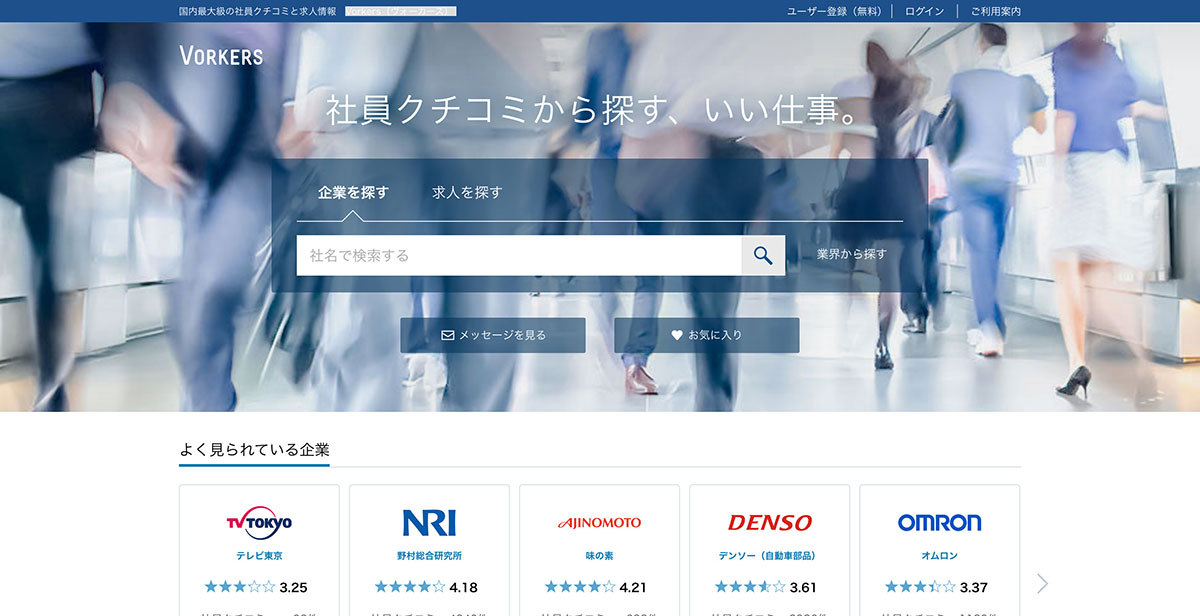Open the TV TOKYO company logo
1200x616 pixels.
pos(259,522)
